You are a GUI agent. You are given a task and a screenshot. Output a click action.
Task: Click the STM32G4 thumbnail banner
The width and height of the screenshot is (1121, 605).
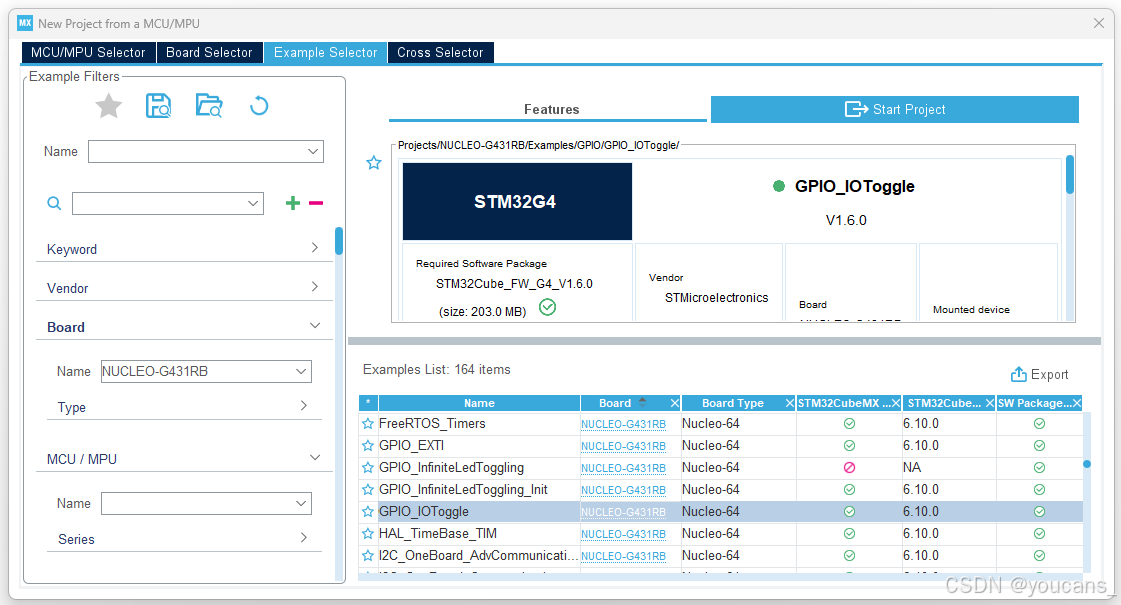(x=517, y=202)
